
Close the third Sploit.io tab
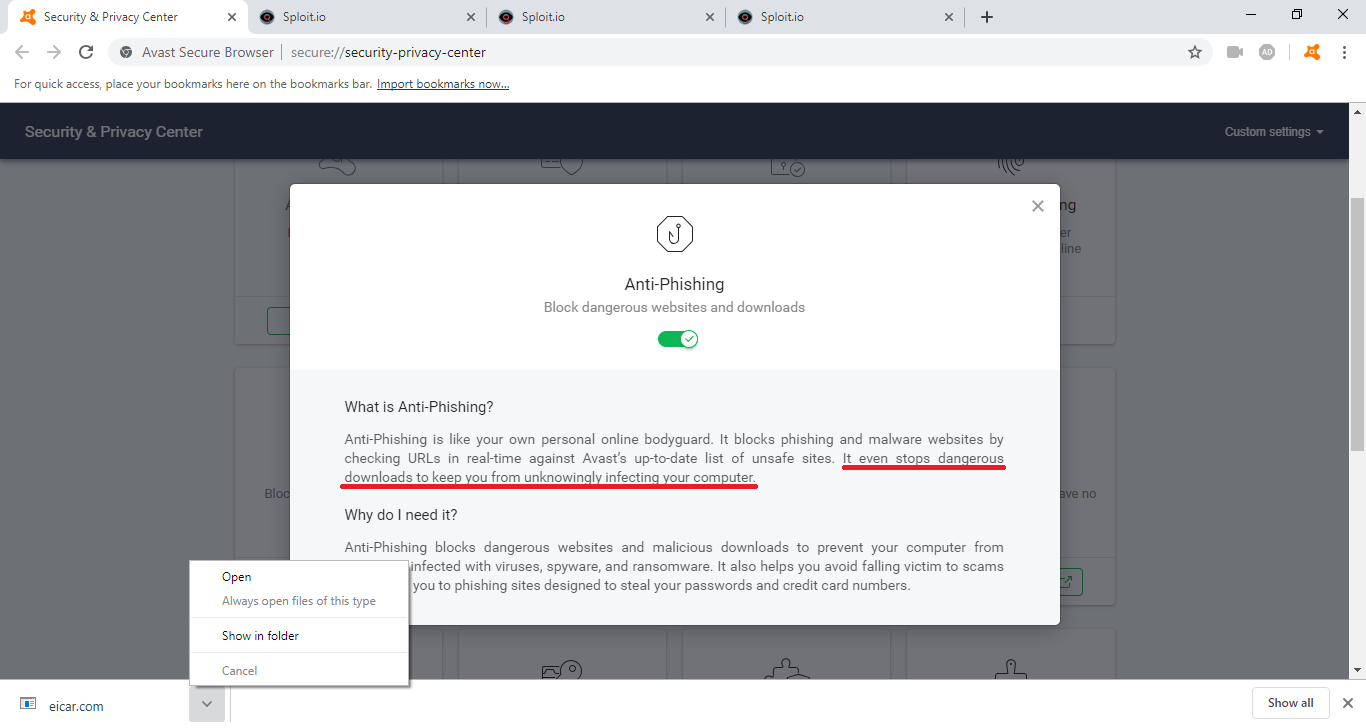point(949,17)
